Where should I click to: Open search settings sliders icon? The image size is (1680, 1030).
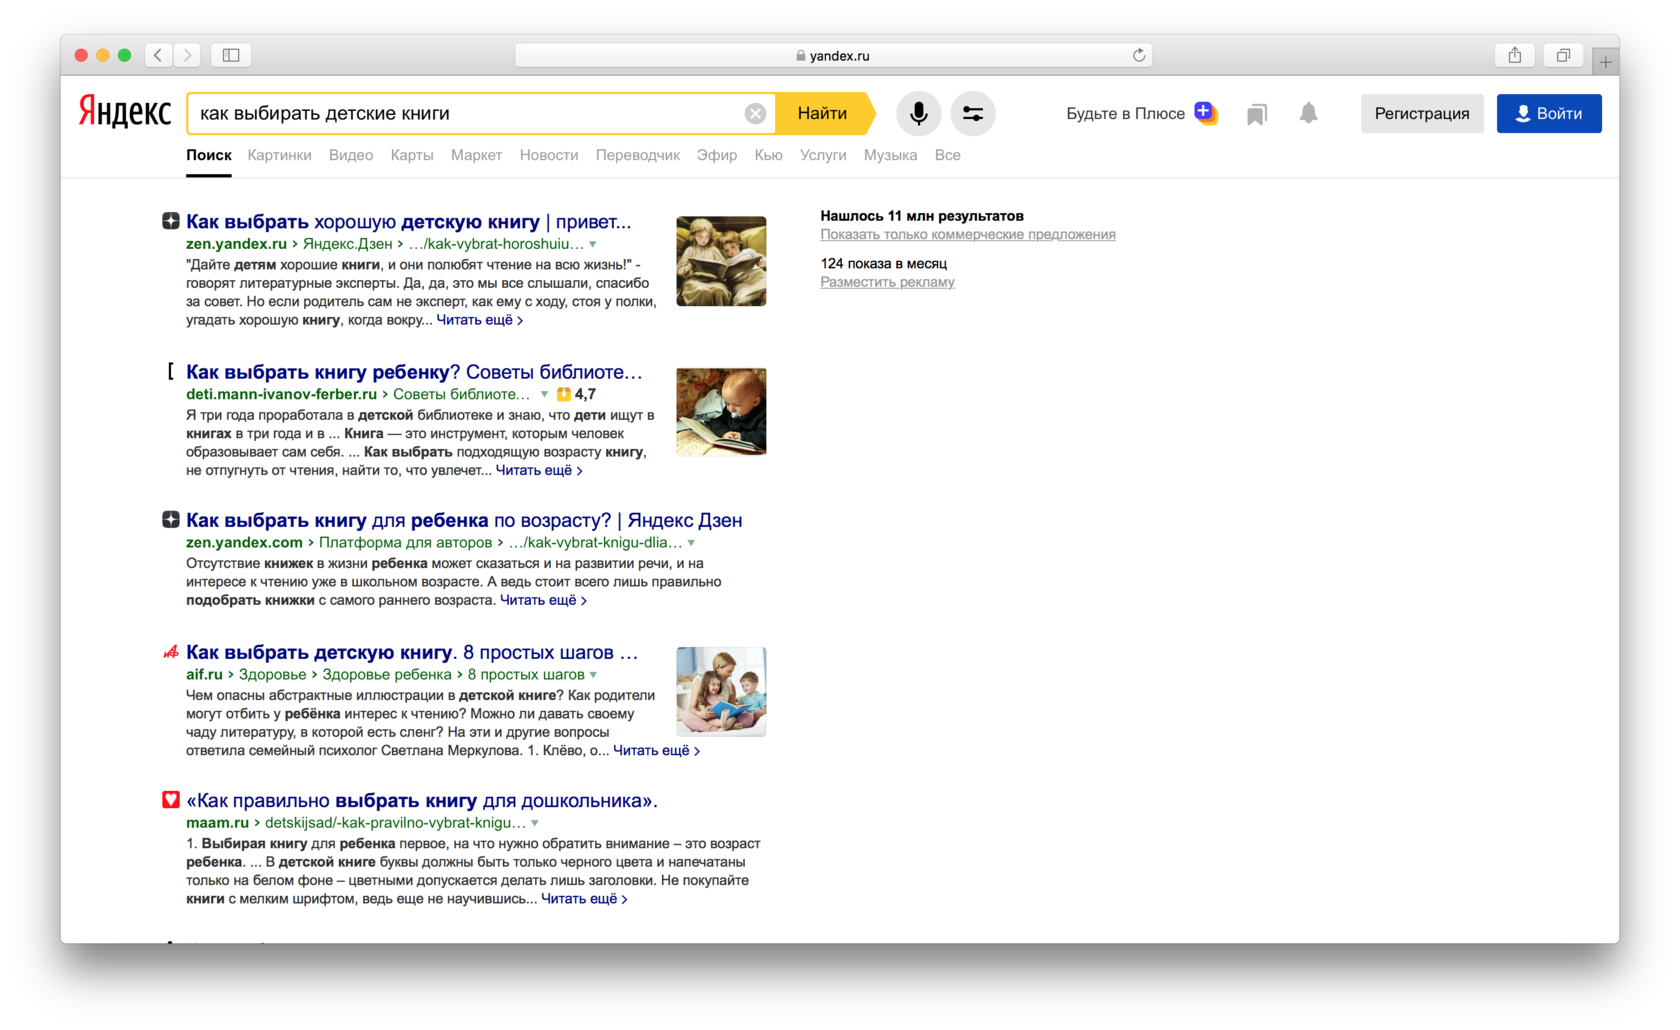(972, 113)
